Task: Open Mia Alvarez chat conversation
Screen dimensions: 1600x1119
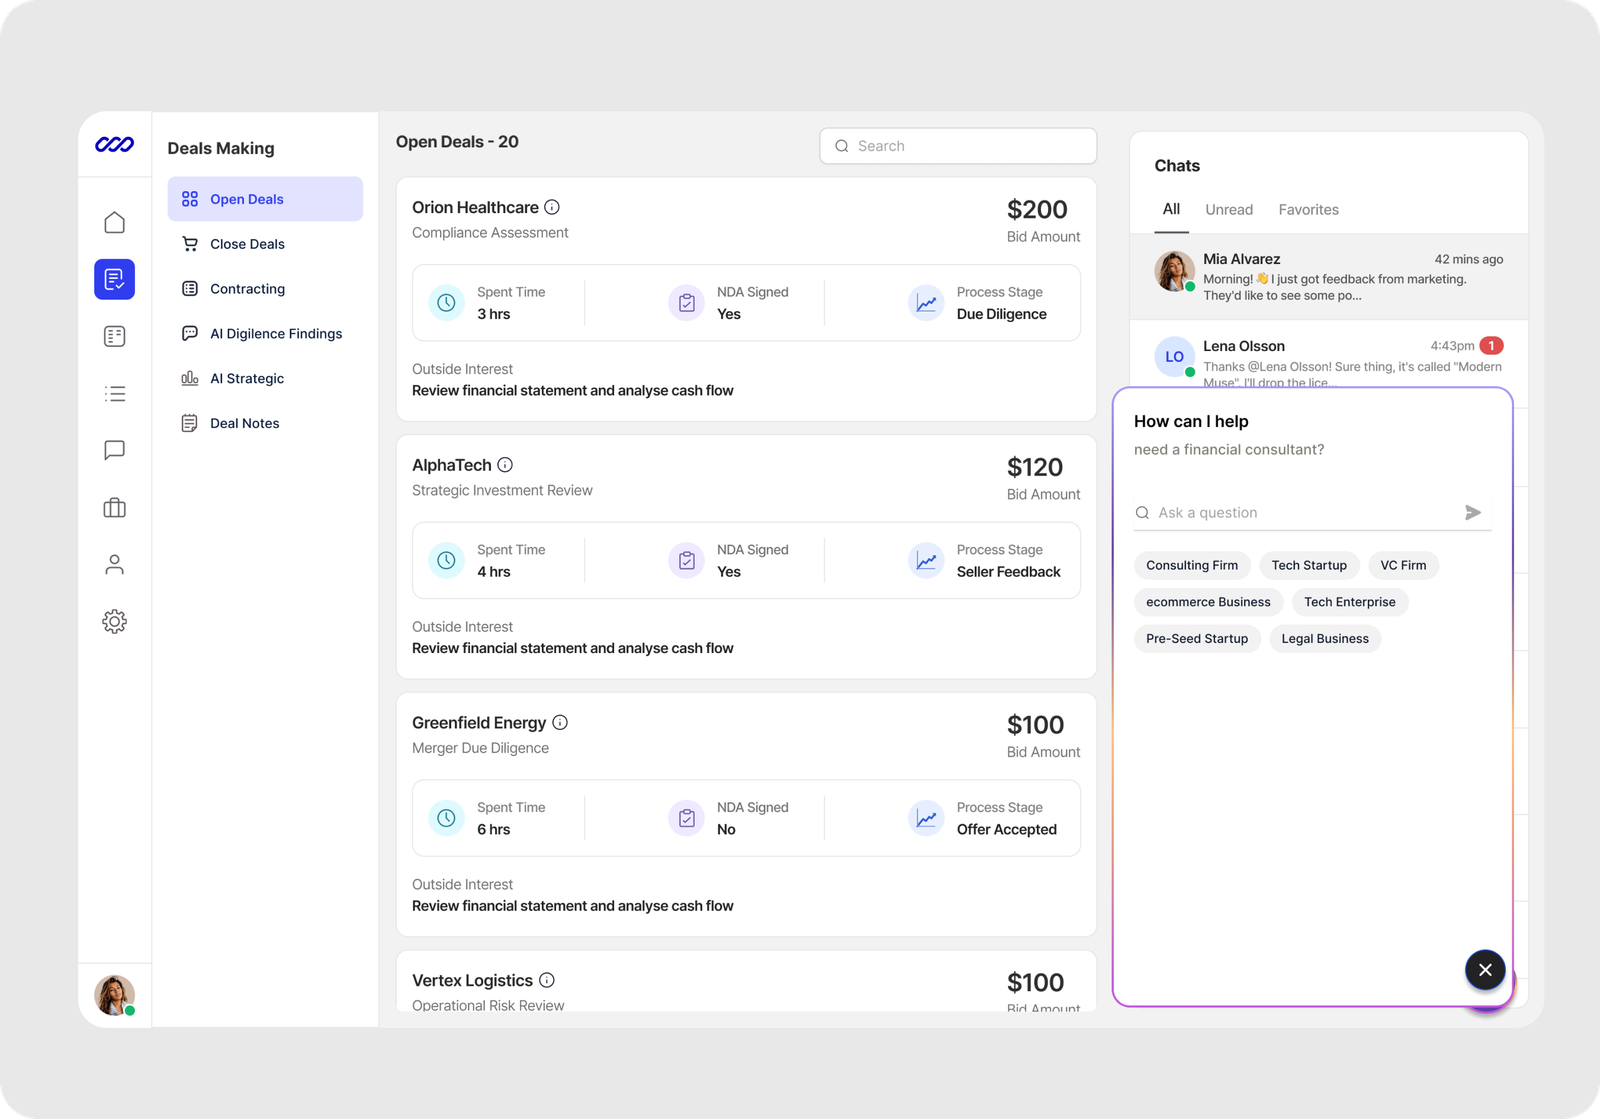Action: [1328, 277]
